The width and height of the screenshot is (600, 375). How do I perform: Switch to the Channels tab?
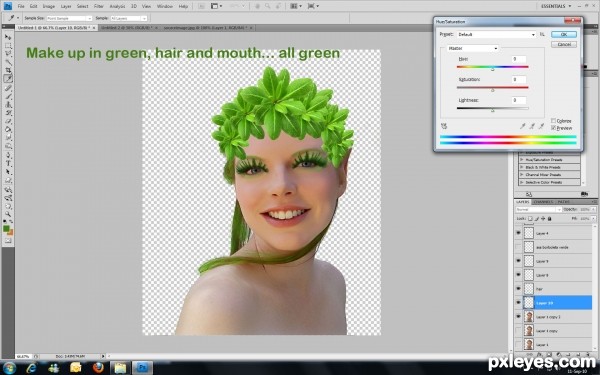pyautogui.click(x=543, y=202)
